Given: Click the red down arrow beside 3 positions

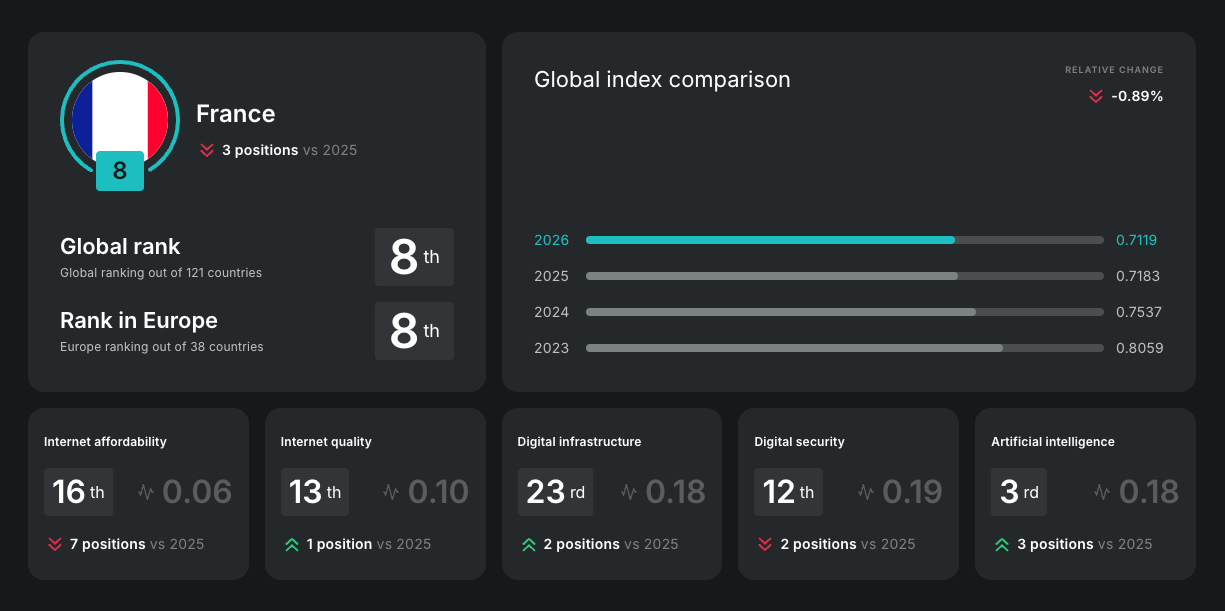Looking at the screenshot, I should 207,150.
